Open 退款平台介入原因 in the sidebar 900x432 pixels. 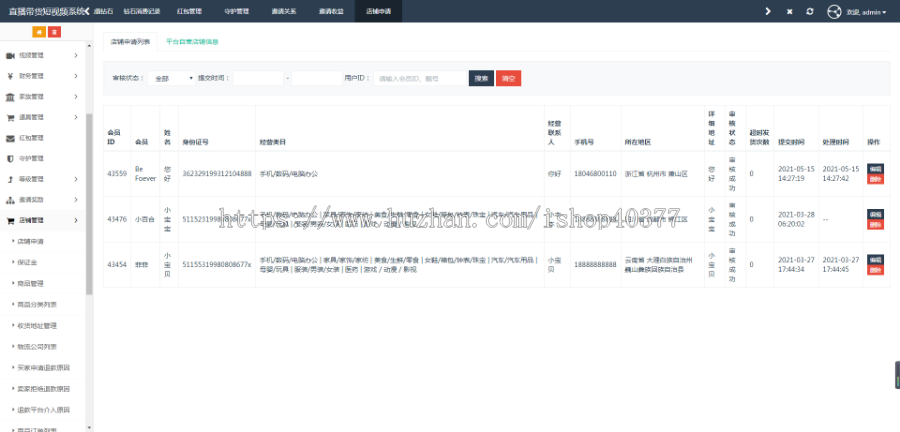[44, 410]
